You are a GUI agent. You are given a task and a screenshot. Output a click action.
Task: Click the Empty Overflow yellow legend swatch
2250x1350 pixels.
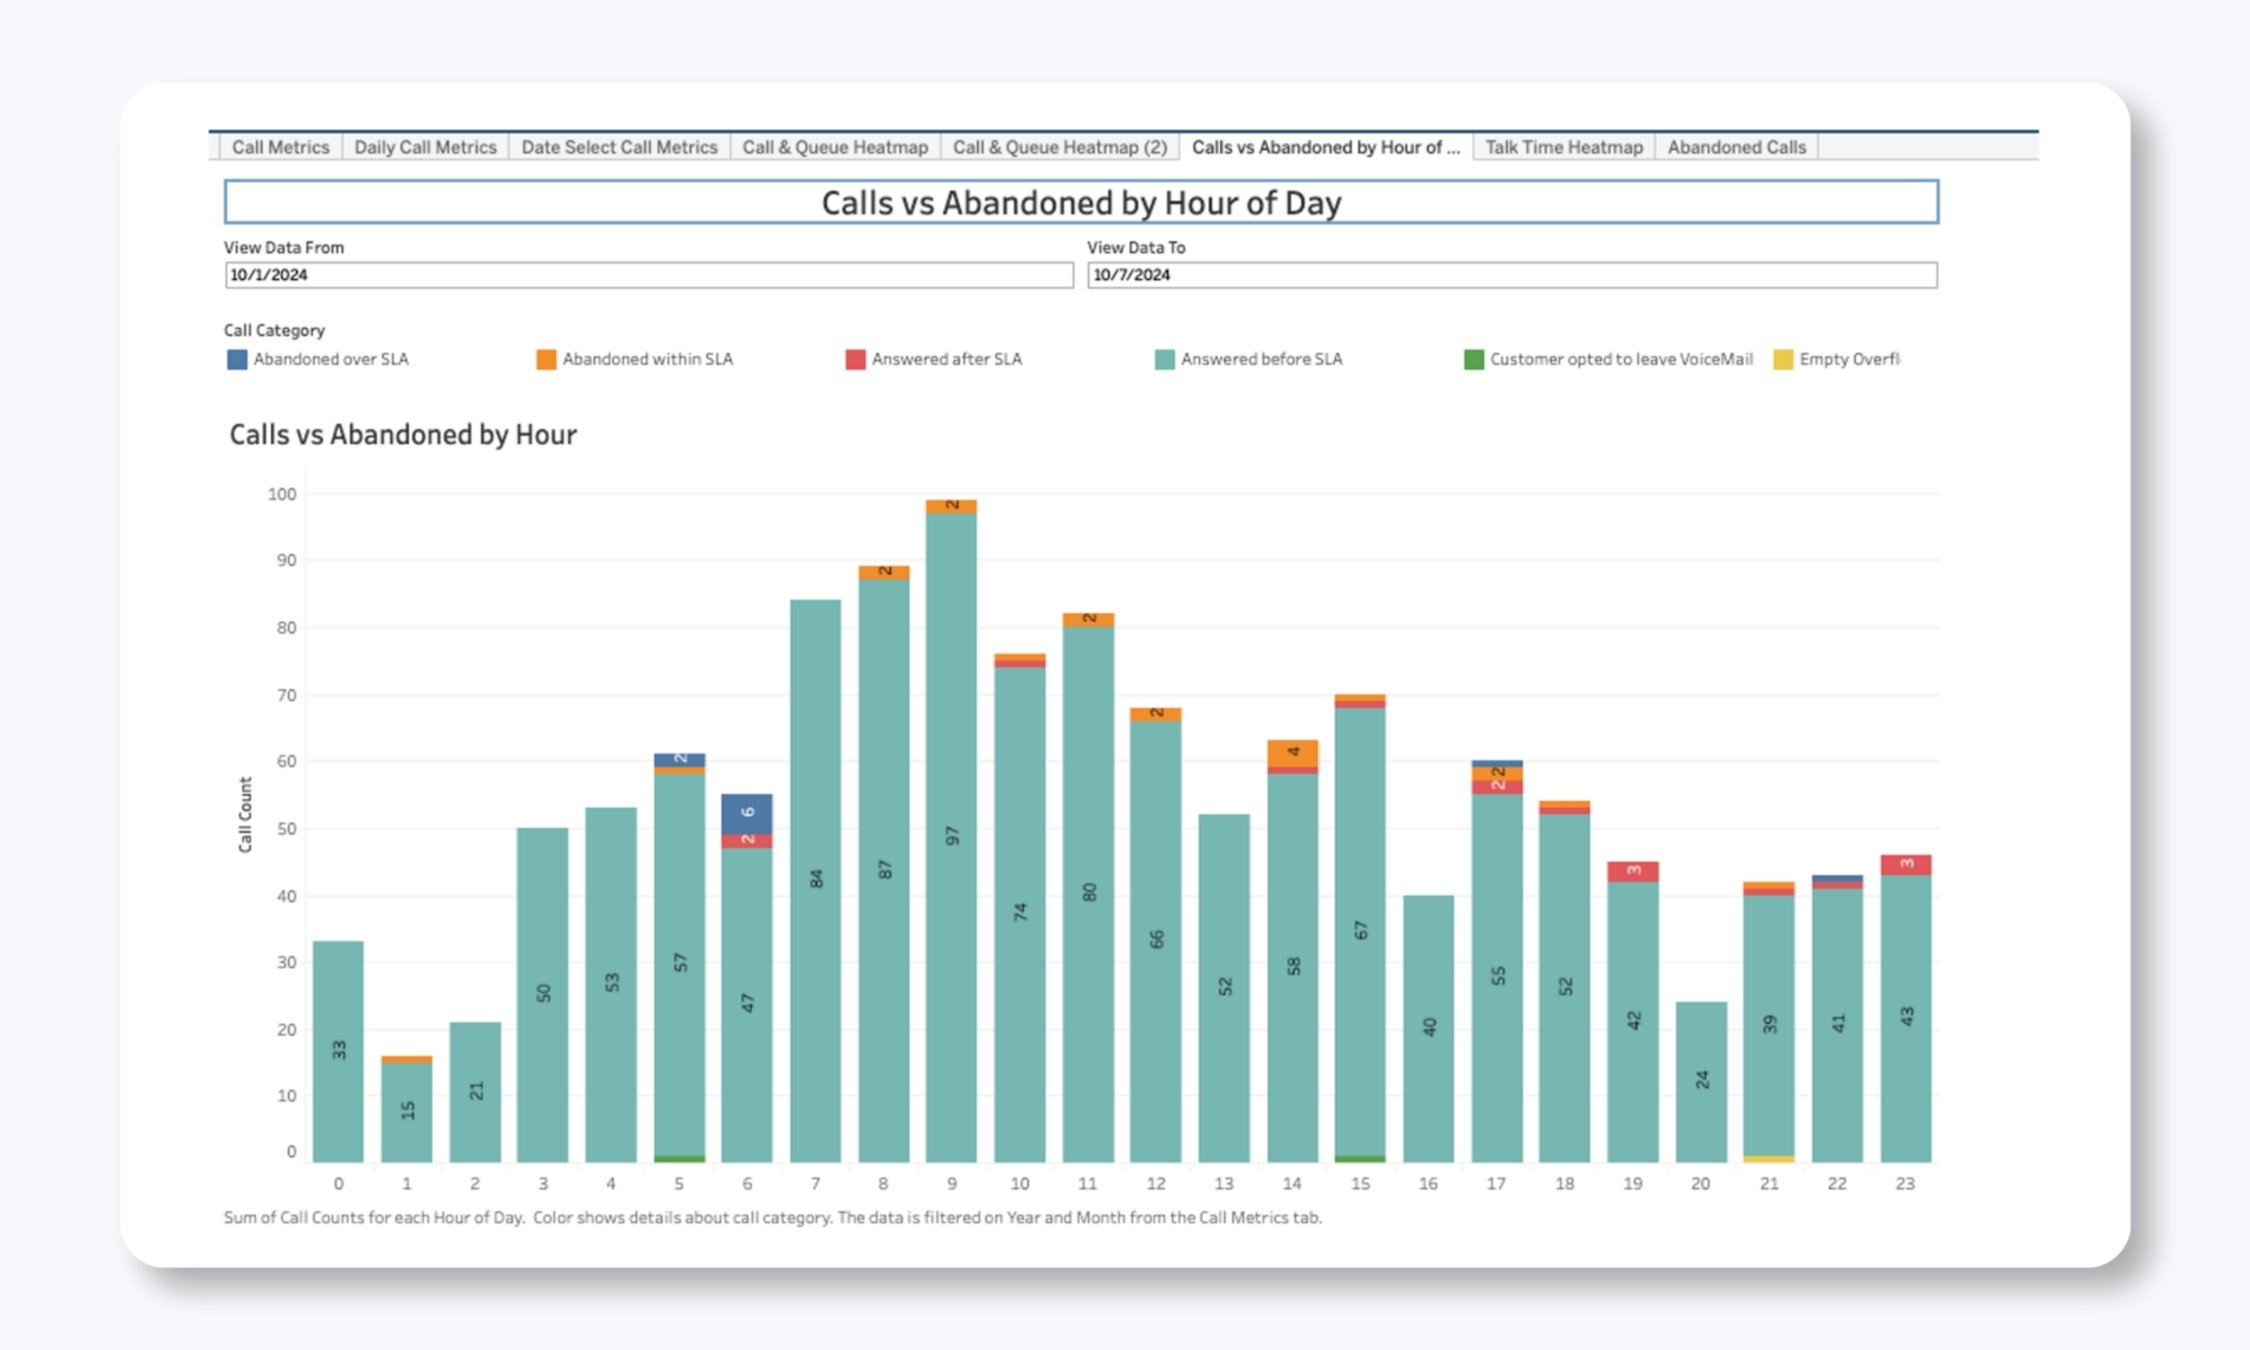click(x=1782, y=359)
